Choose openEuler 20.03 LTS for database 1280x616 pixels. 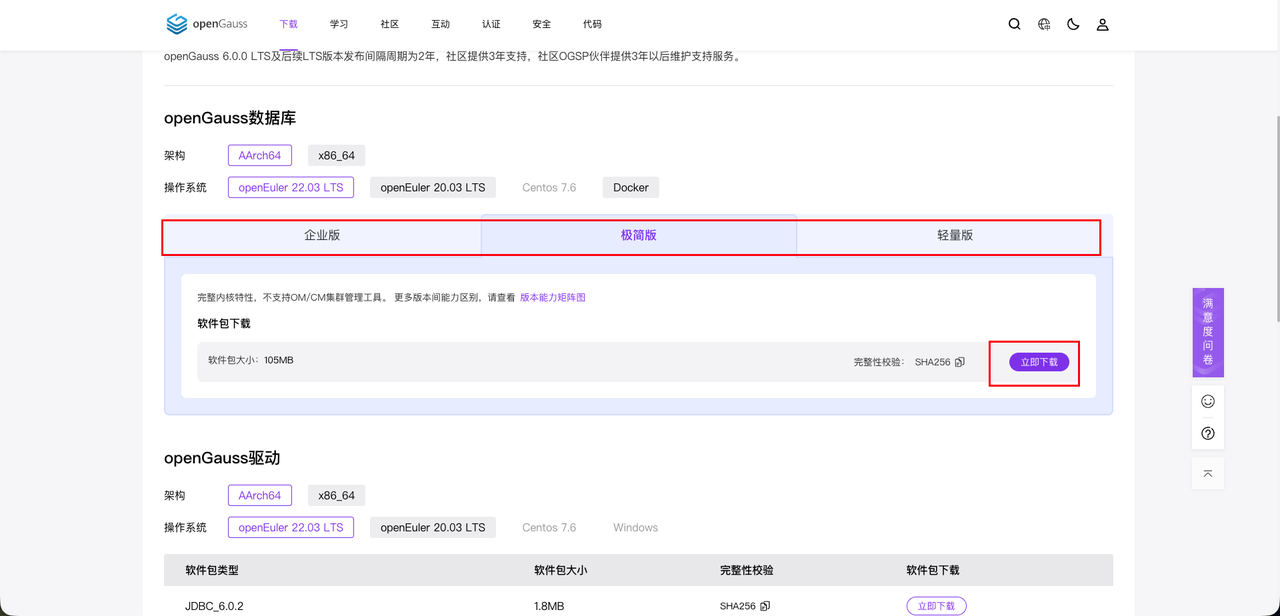433,187
